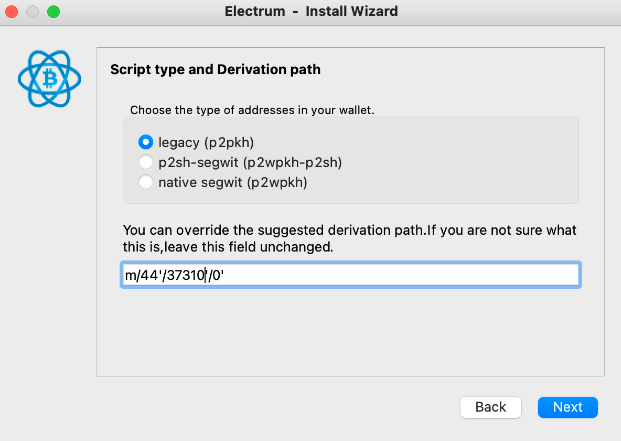Go back with the Back button
Viewport: 621px width, 443px height.
click(x=490, y=407)
